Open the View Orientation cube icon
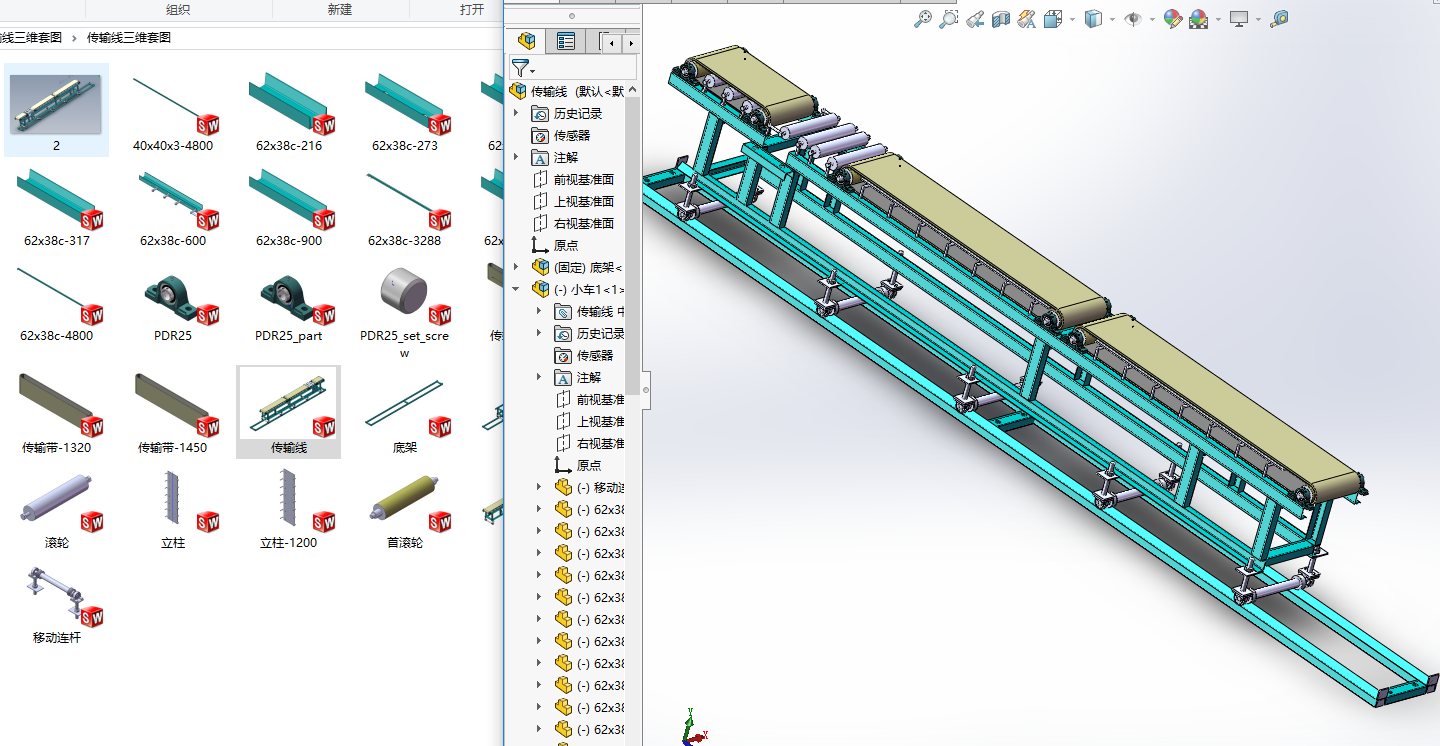1440x746 pixels. click(x=1052, y=19)
